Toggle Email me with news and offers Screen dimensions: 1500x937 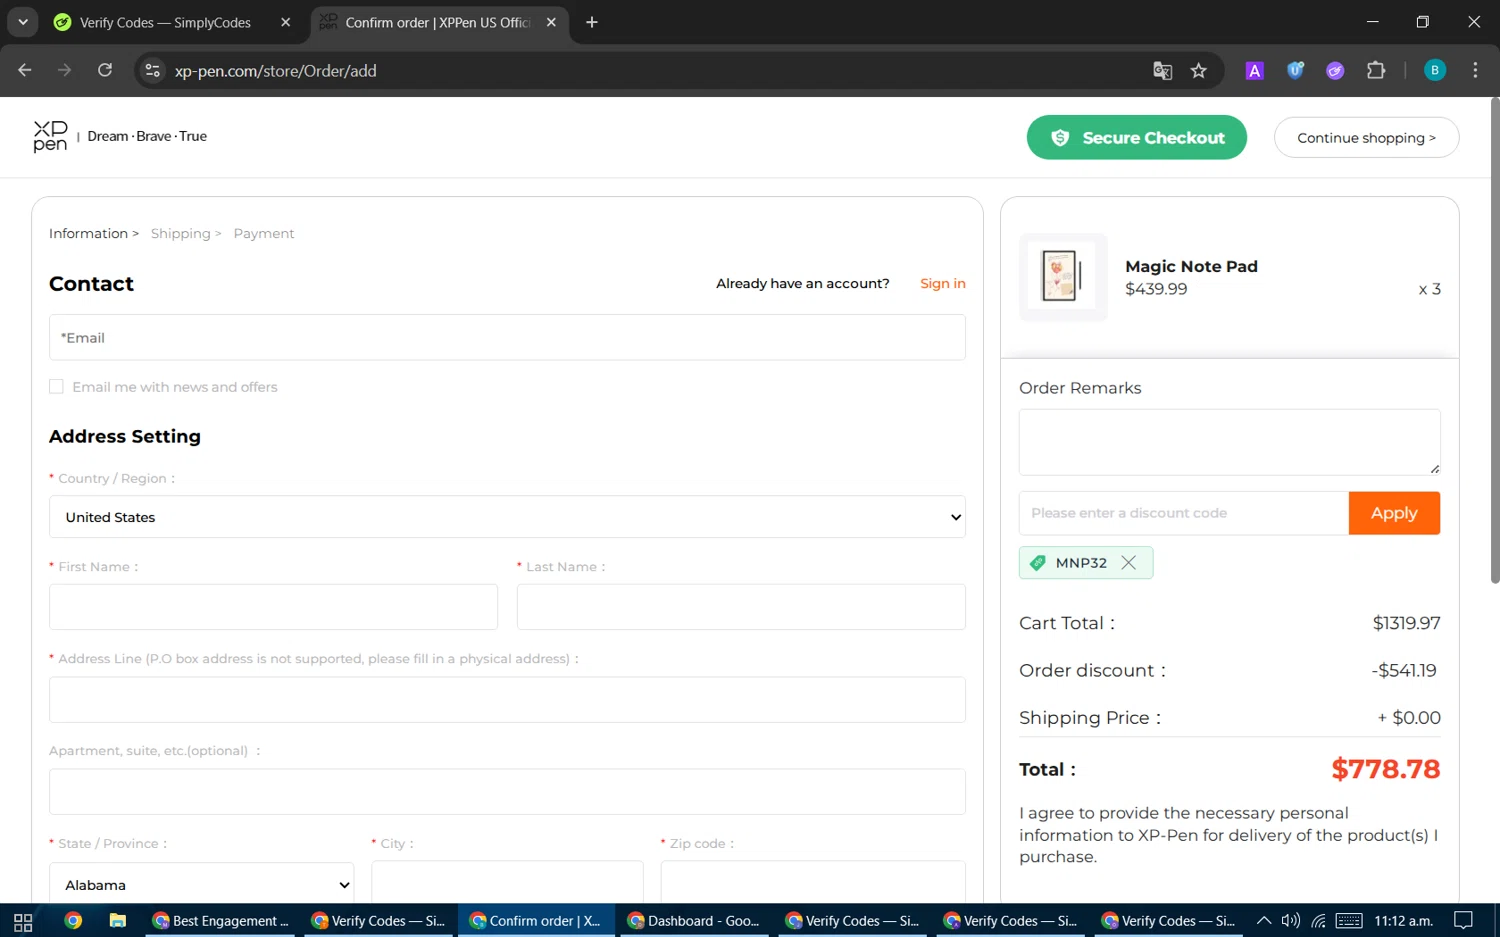pos(57,387)
